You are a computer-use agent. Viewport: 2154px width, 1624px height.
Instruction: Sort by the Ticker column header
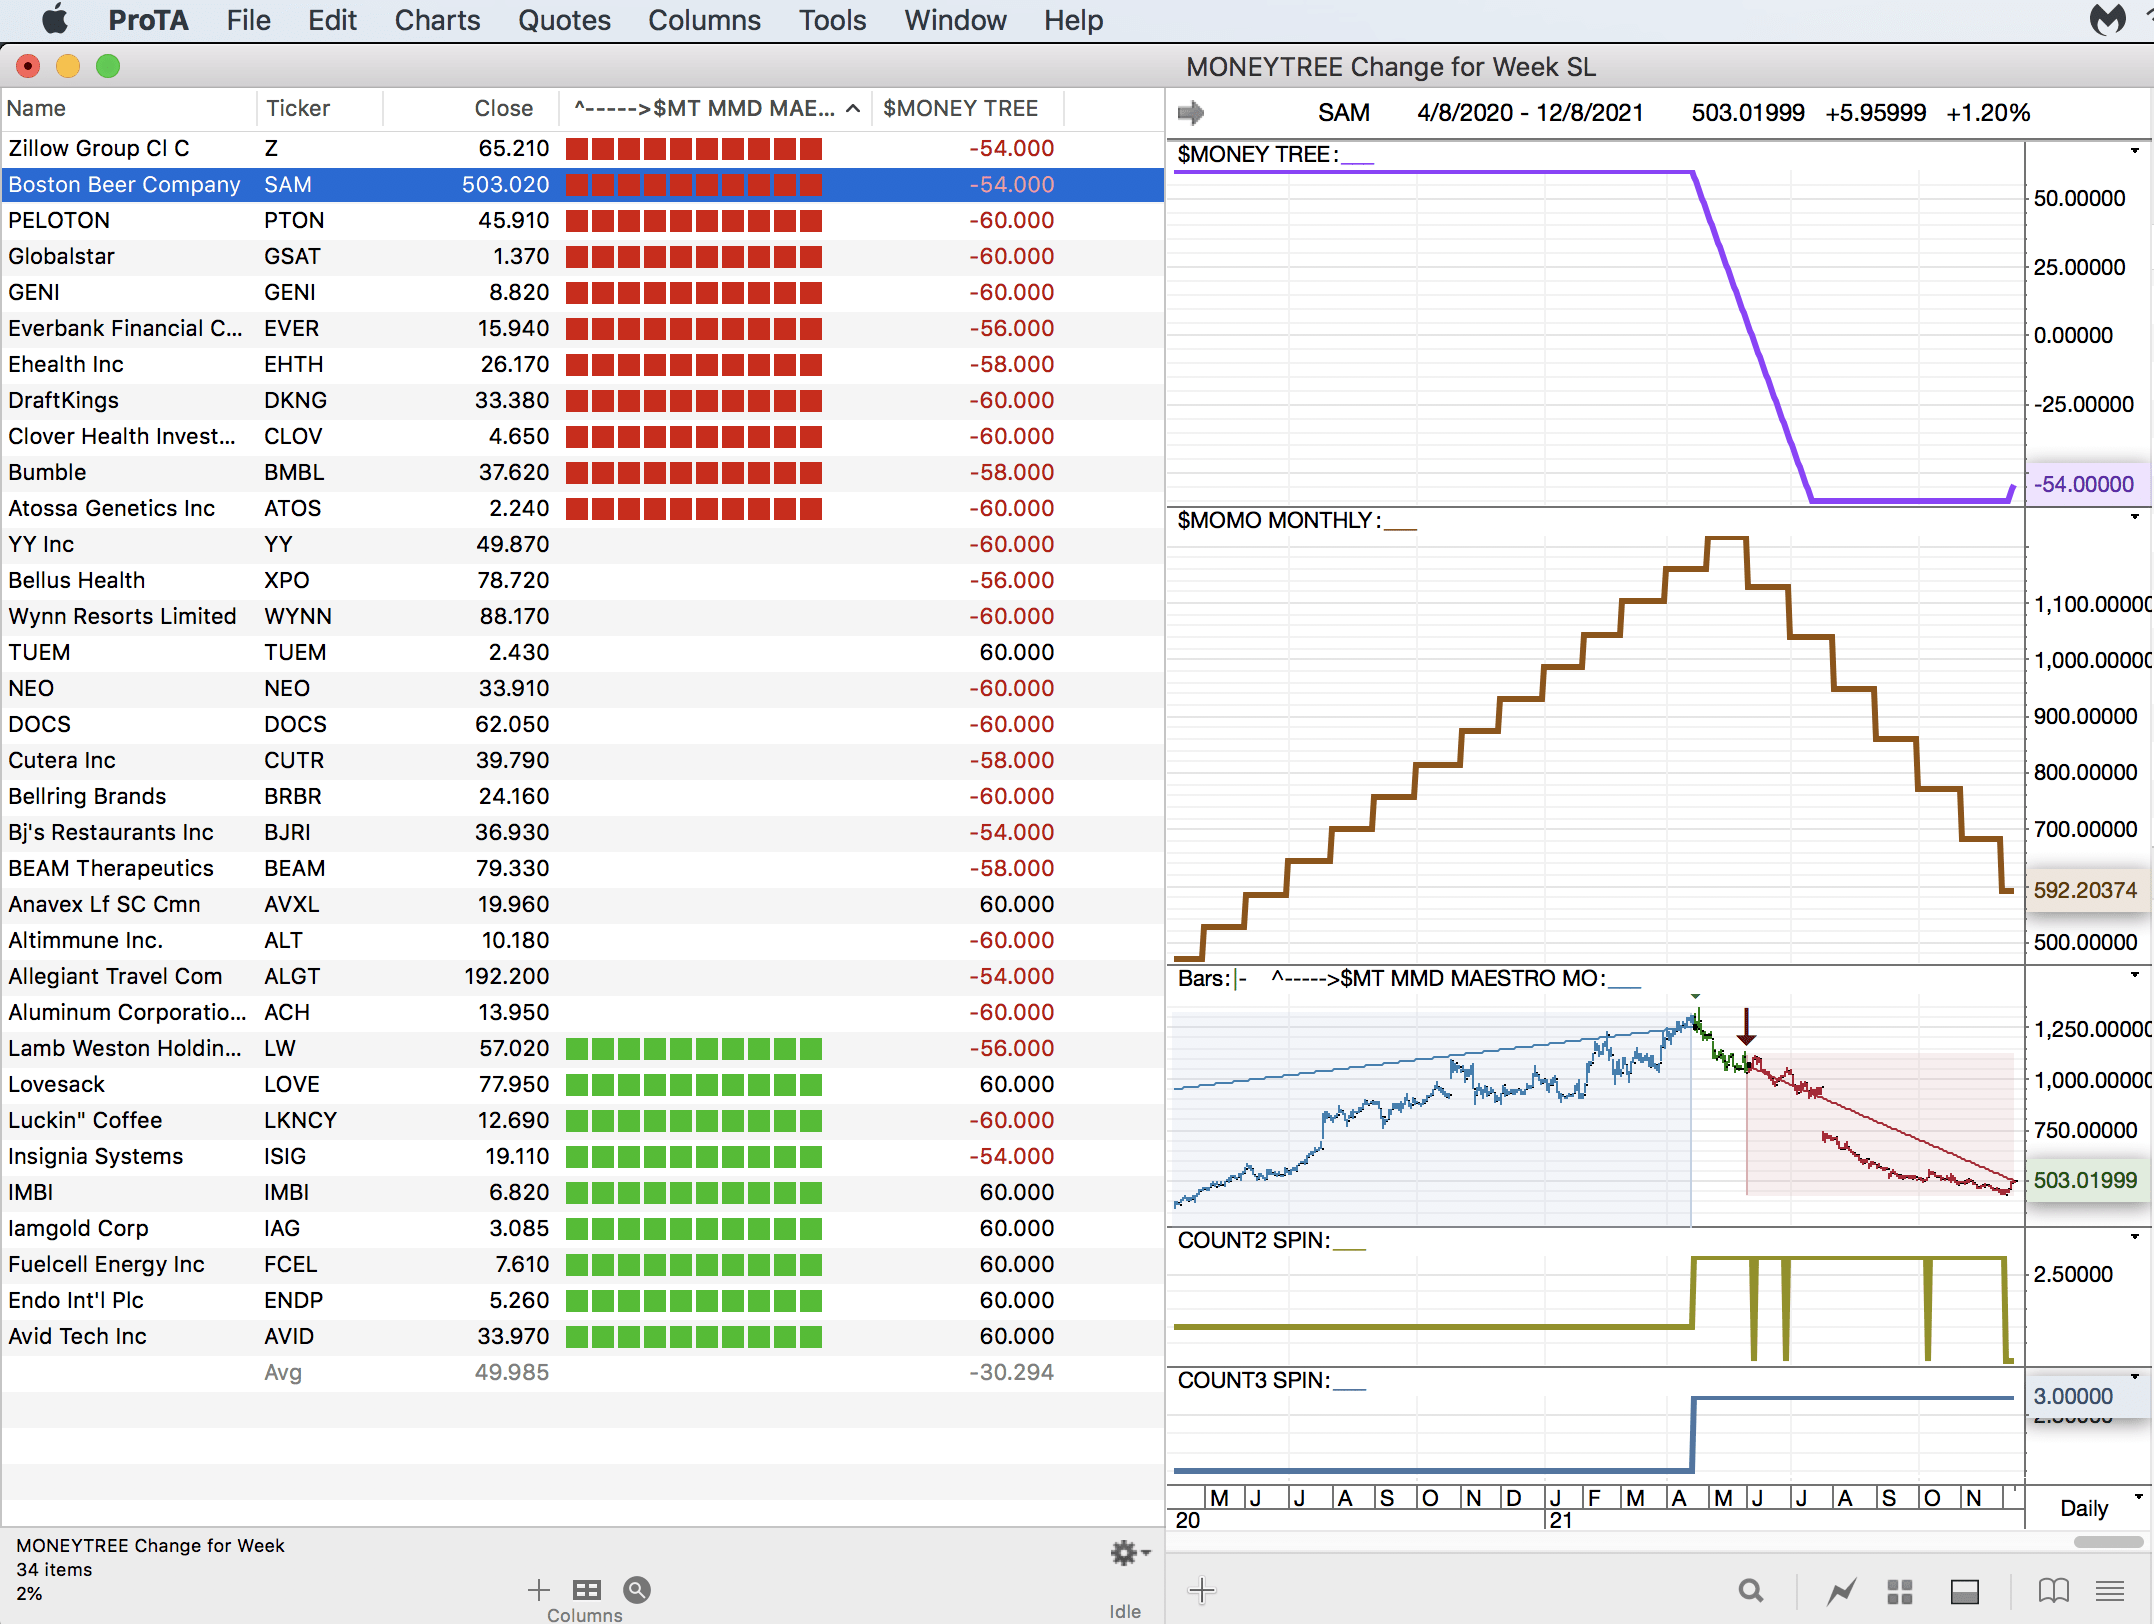(x=297, y=108)
